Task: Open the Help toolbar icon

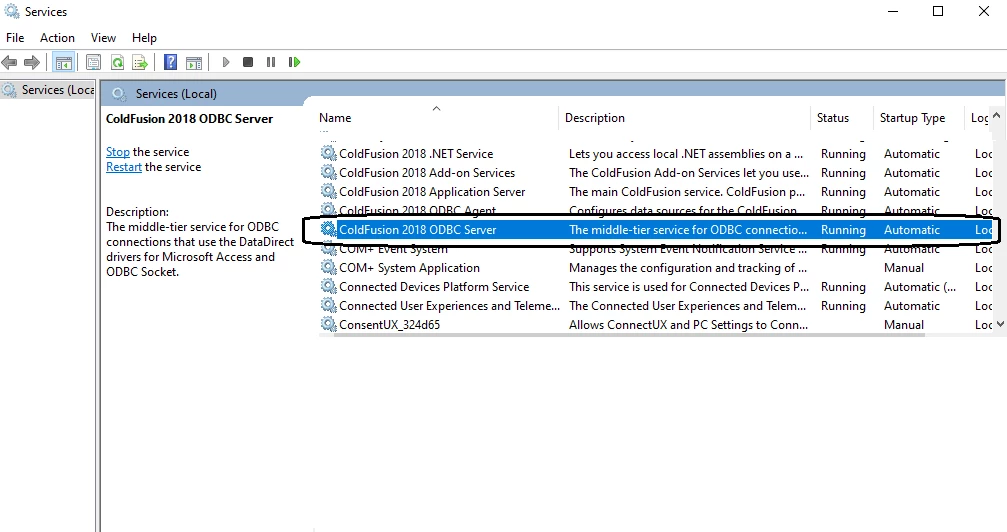Action: [170, 62]
